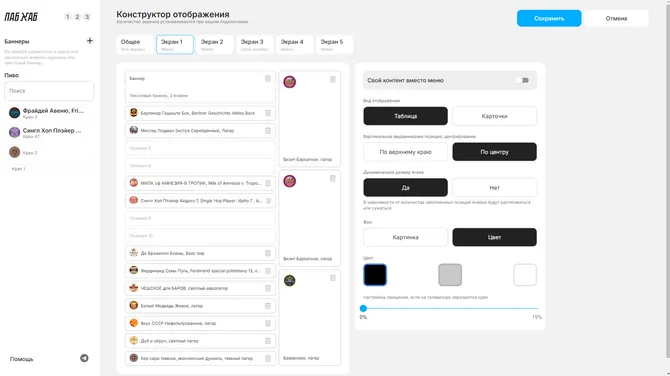This screenshot has width=670, height=376.
Task: Click the Баварское card round logo
Action: (290, 280)
